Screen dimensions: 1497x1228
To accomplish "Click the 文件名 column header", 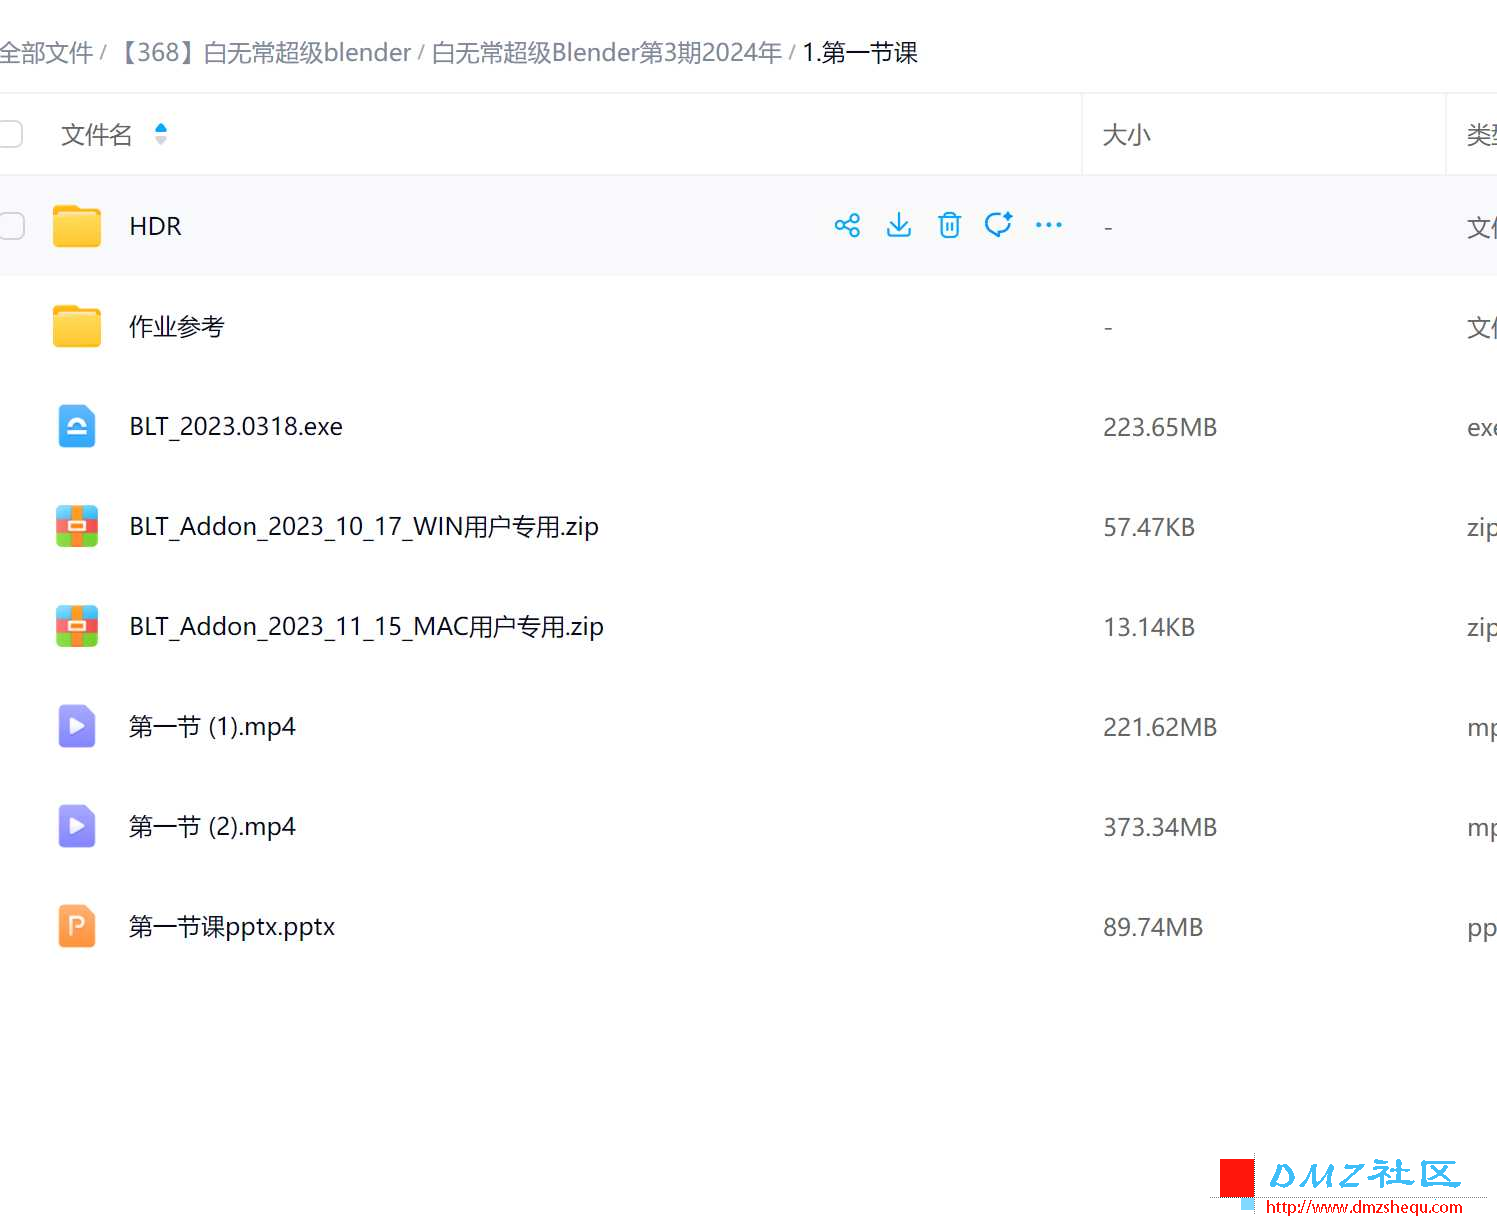I will coord(97,134).
